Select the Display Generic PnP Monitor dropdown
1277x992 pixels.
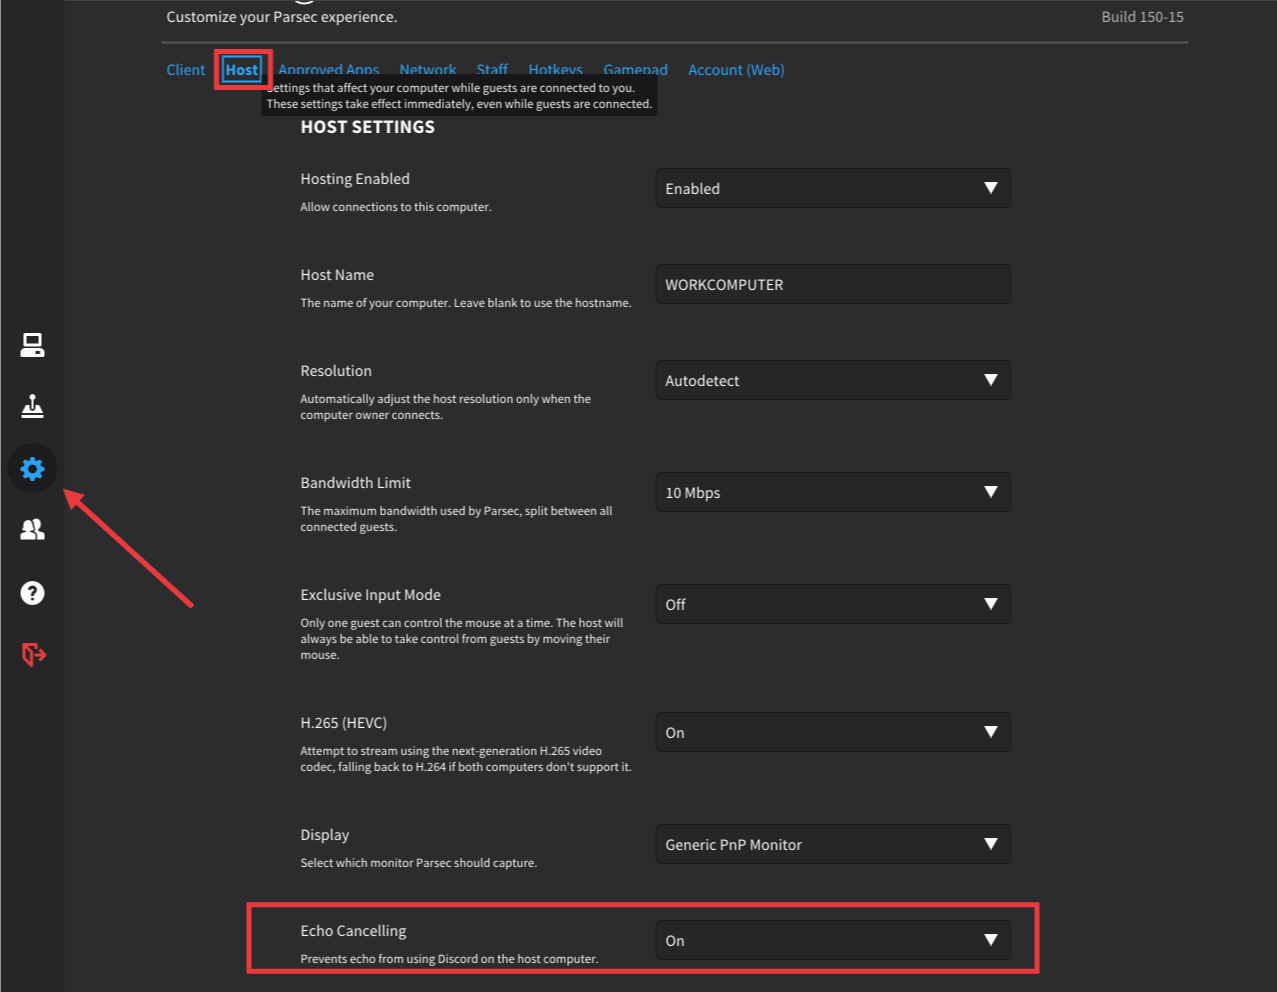[832, 844]
